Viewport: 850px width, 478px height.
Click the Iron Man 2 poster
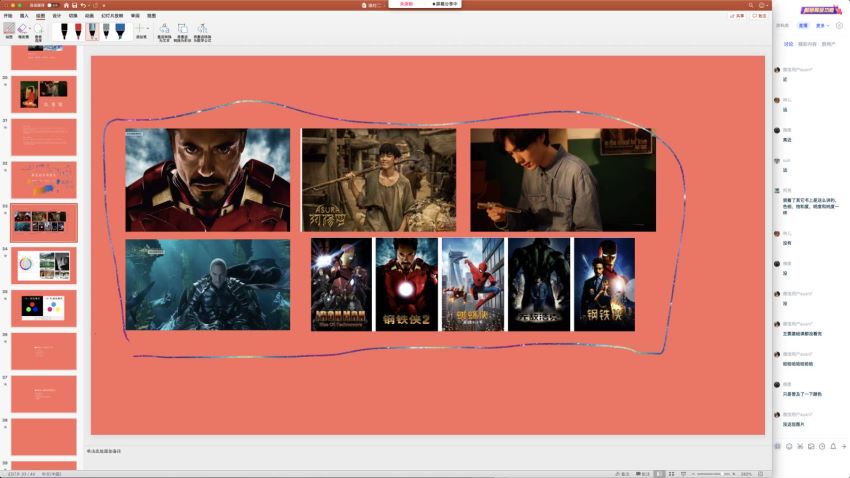coord(407,285)
